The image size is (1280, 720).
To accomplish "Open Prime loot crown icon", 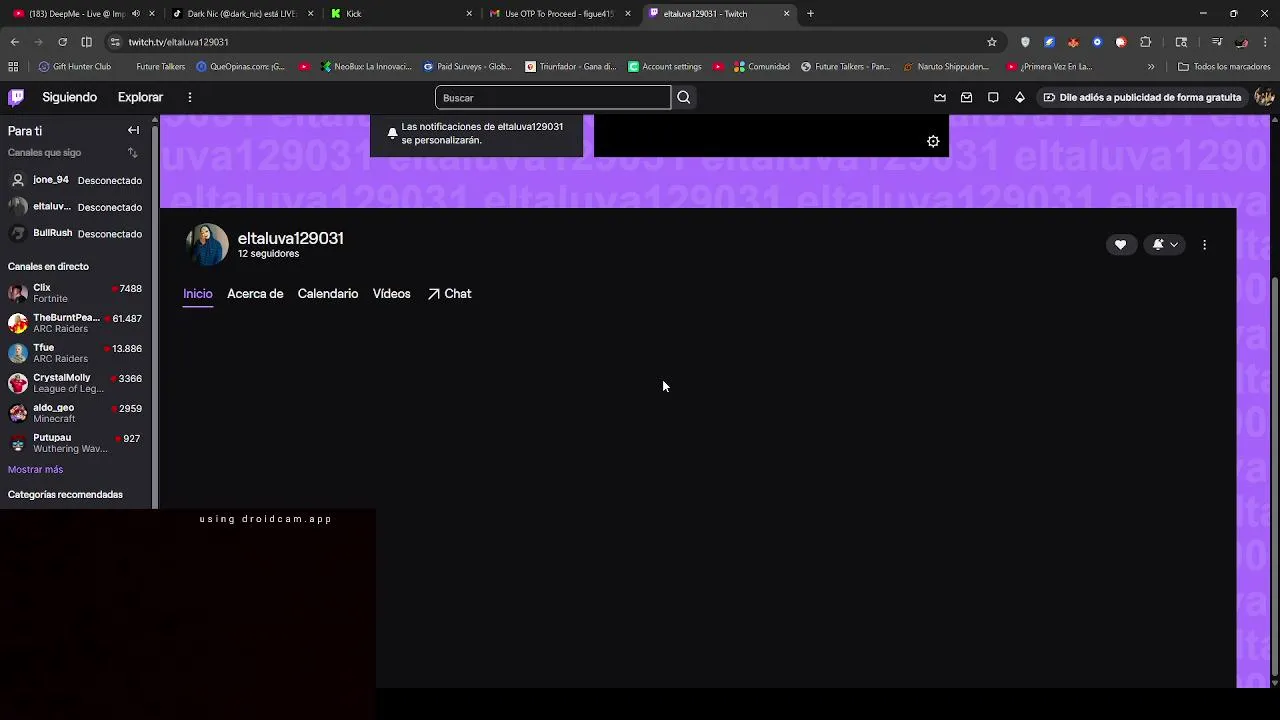I will [940, 97].
